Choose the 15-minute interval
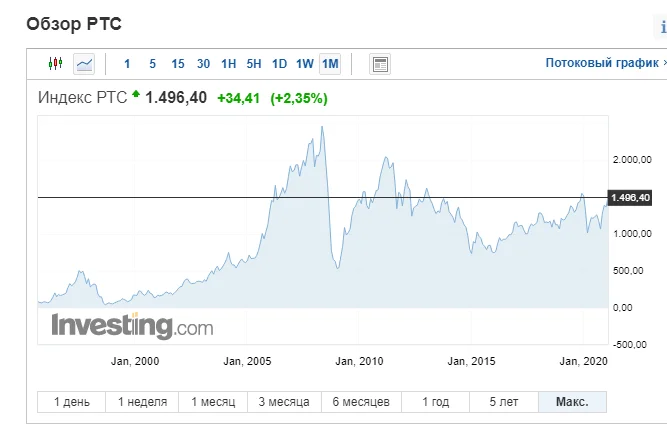Image resolution: width=667 pixels, height=424 pixels. 178,64
